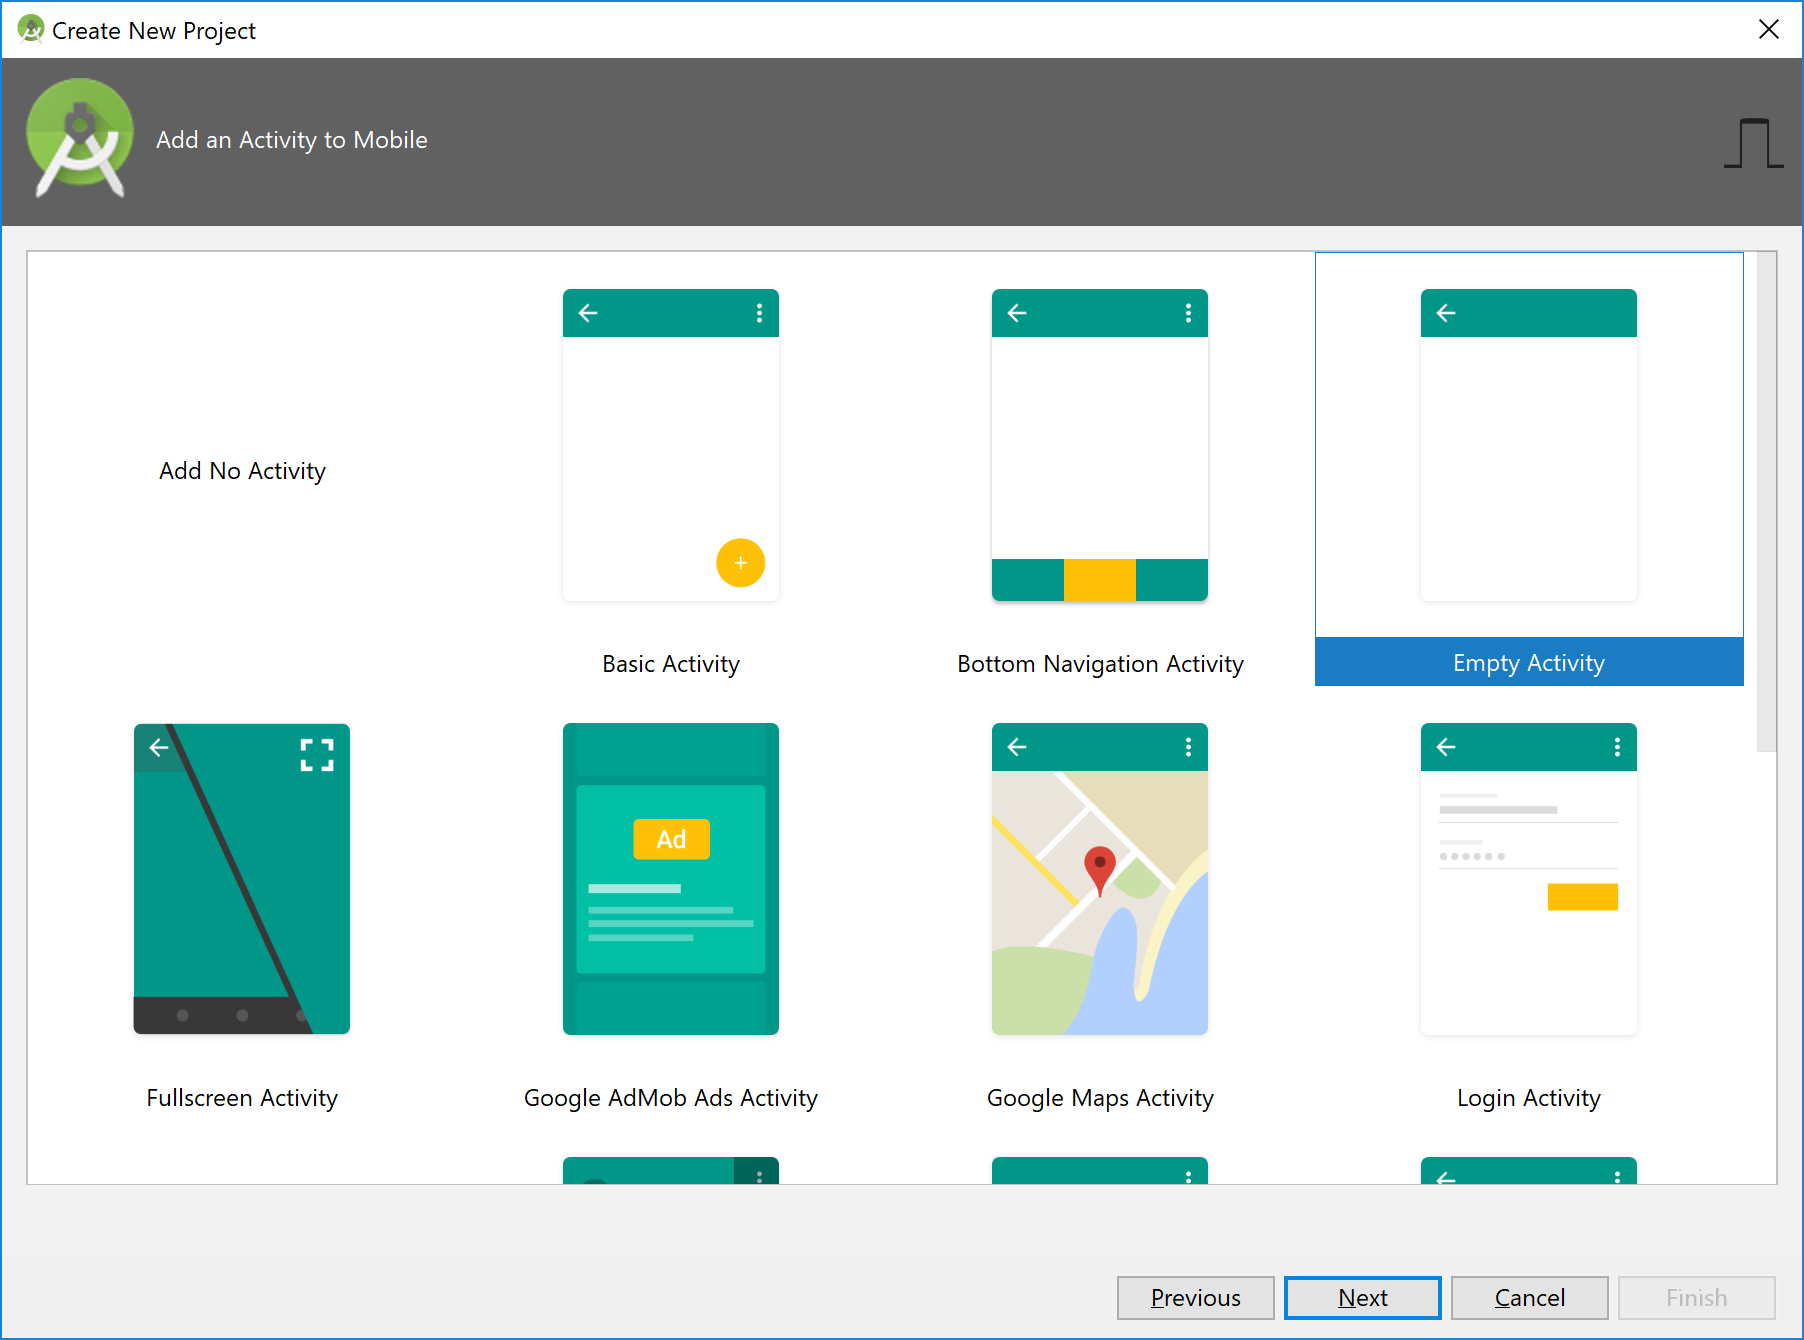Choose the Google Maps Activity template
Viewport: 1804px width, 1340px height.
1099,880
